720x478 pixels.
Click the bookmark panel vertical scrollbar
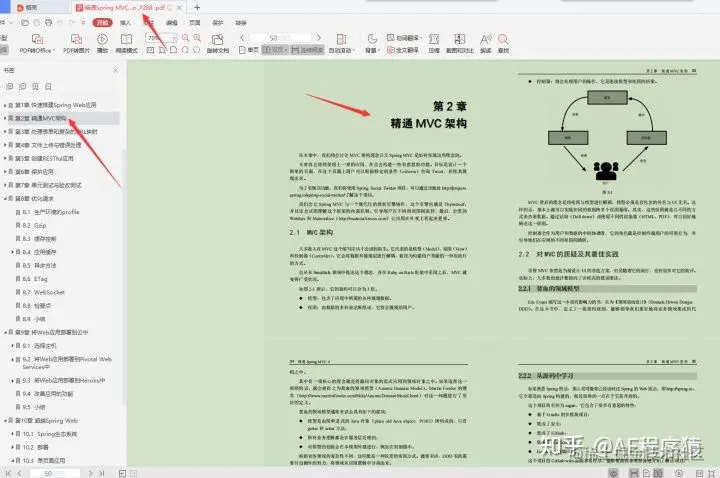(x=124, y=276)
